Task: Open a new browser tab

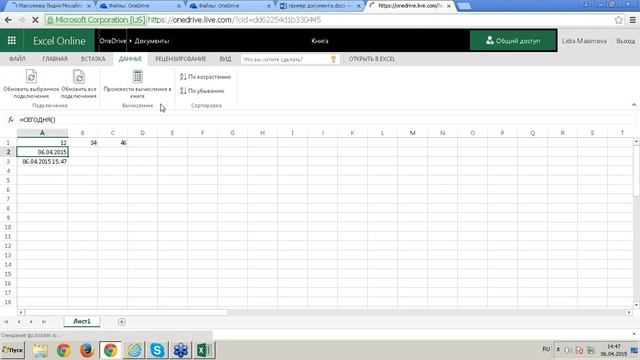Action: click(x=464, y=6)
